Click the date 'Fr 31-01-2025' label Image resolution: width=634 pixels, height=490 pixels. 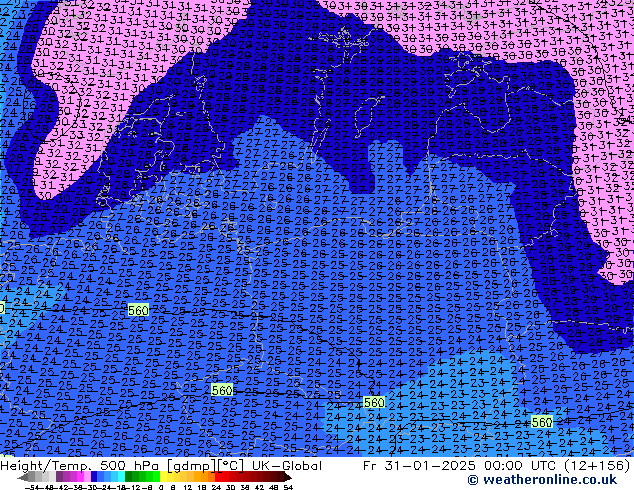coord(420,466)
